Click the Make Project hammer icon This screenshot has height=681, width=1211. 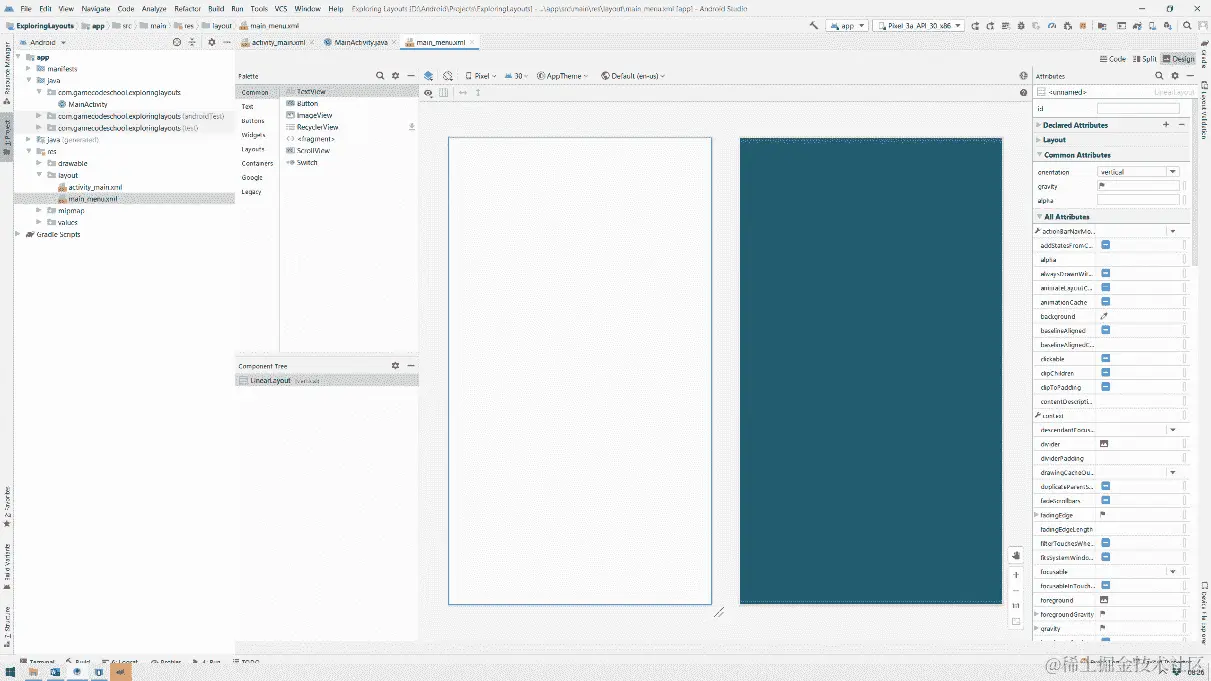click(814, 25)
